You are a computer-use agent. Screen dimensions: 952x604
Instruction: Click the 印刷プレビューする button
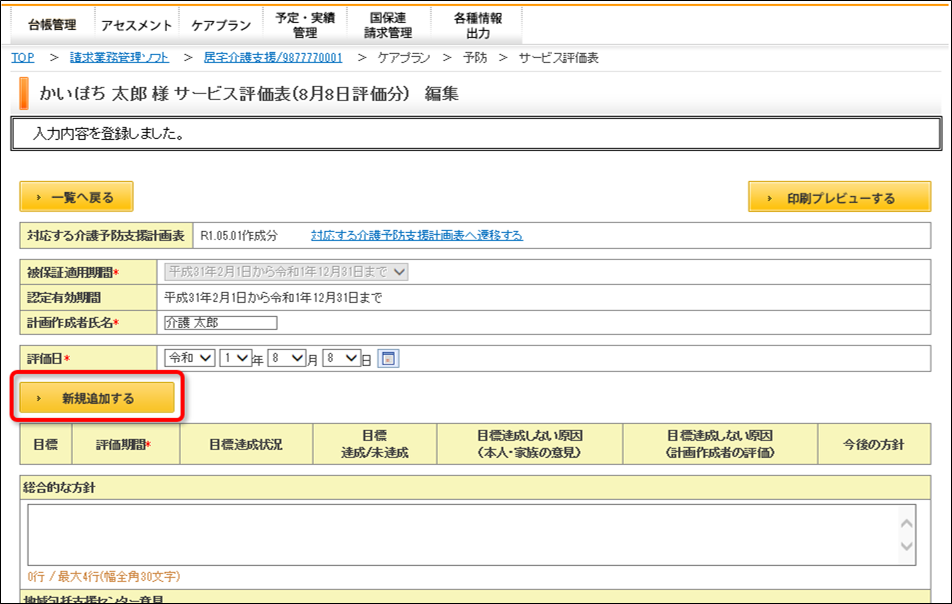[x=839, y=197]
